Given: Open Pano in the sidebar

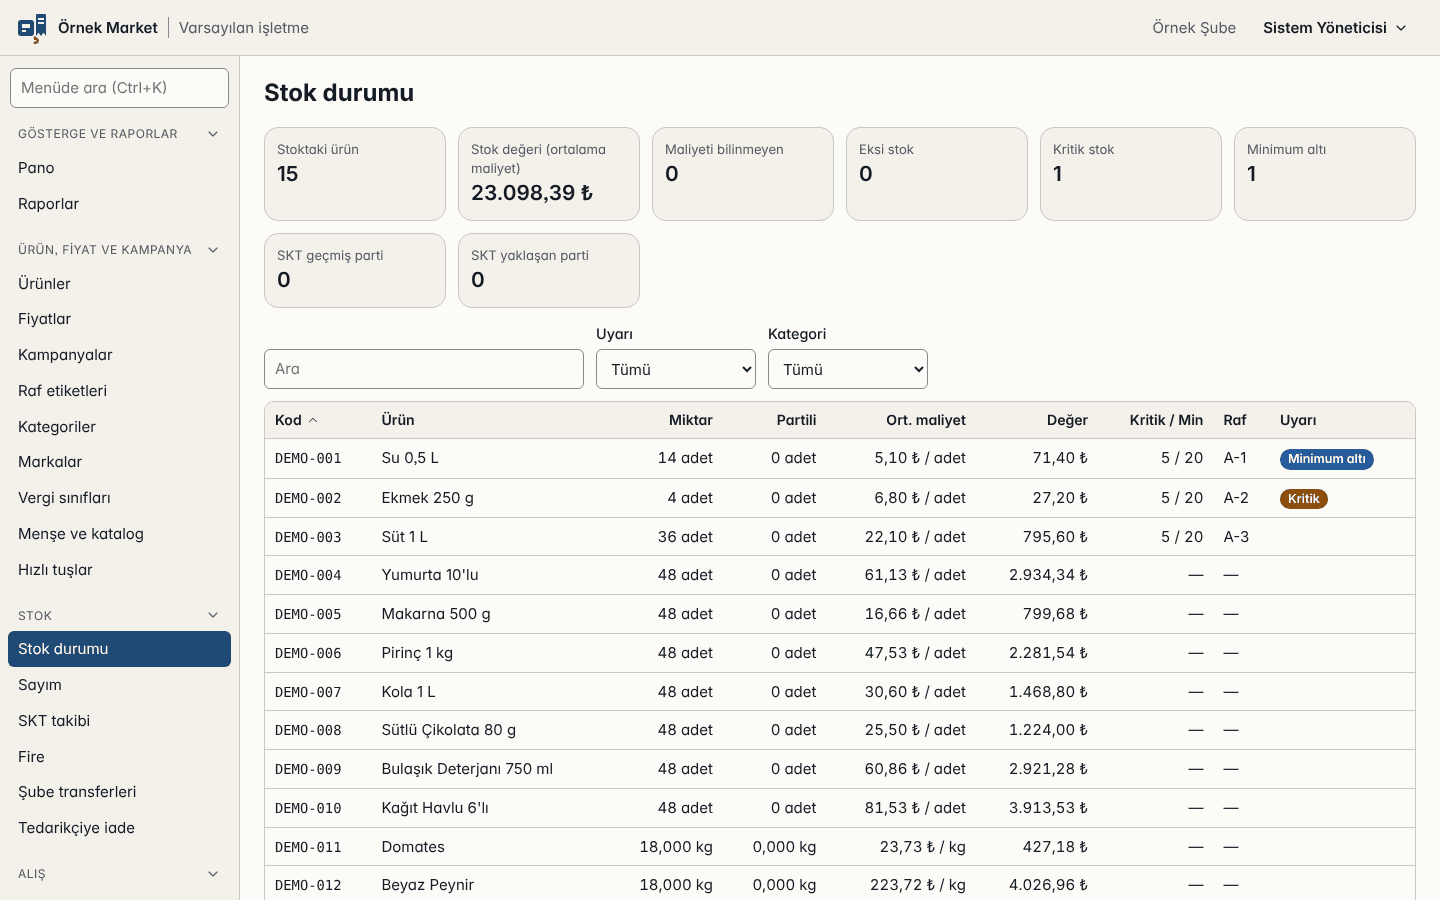Looking at the screenshot, I should (119, 168).
